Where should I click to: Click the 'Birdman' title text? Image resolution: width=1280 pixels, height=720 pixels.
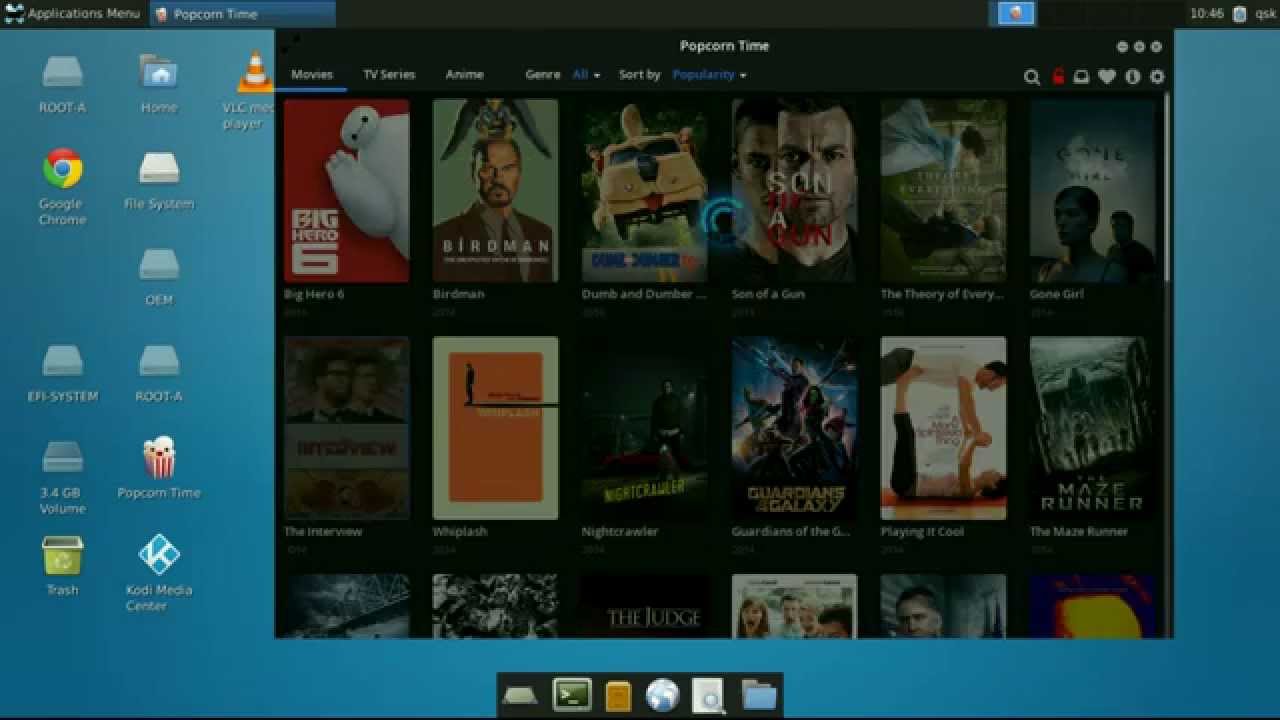(x=458, y=295)
